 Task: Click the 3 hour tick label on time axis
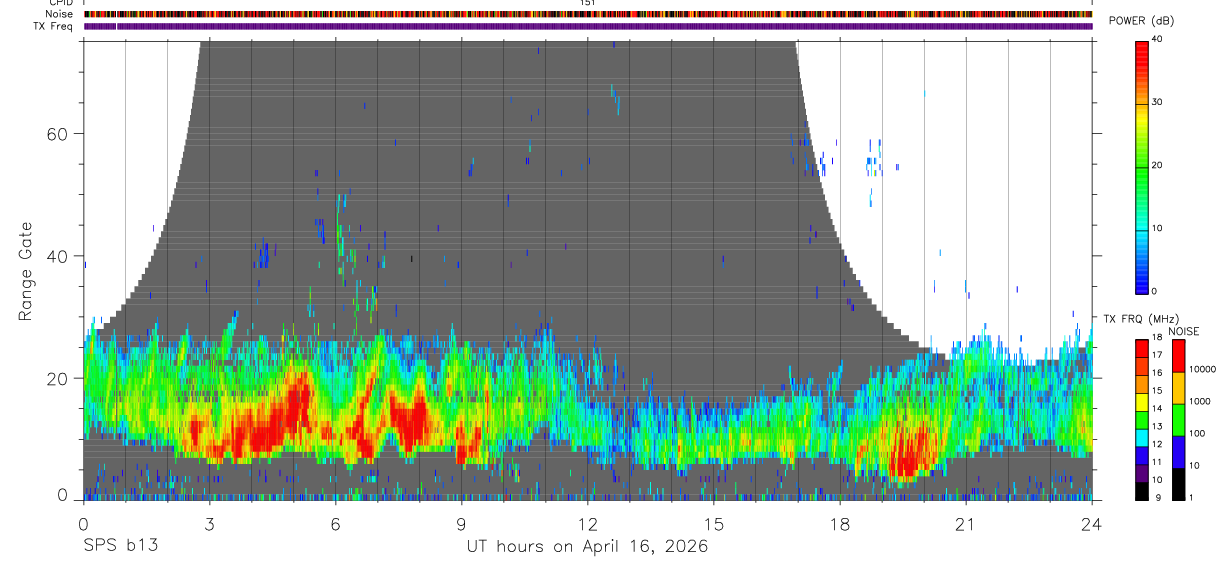(209, 524)
